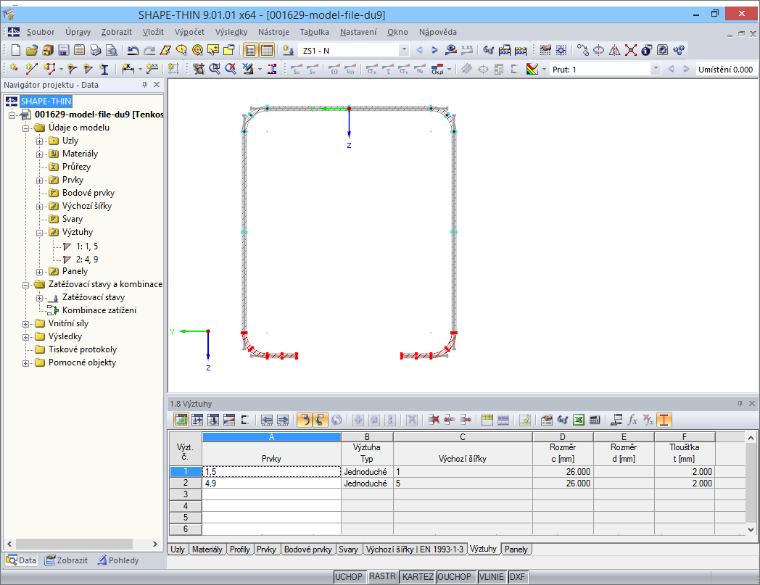
Task: Expand the Výsledky tree node
Action: pos(26,337)
